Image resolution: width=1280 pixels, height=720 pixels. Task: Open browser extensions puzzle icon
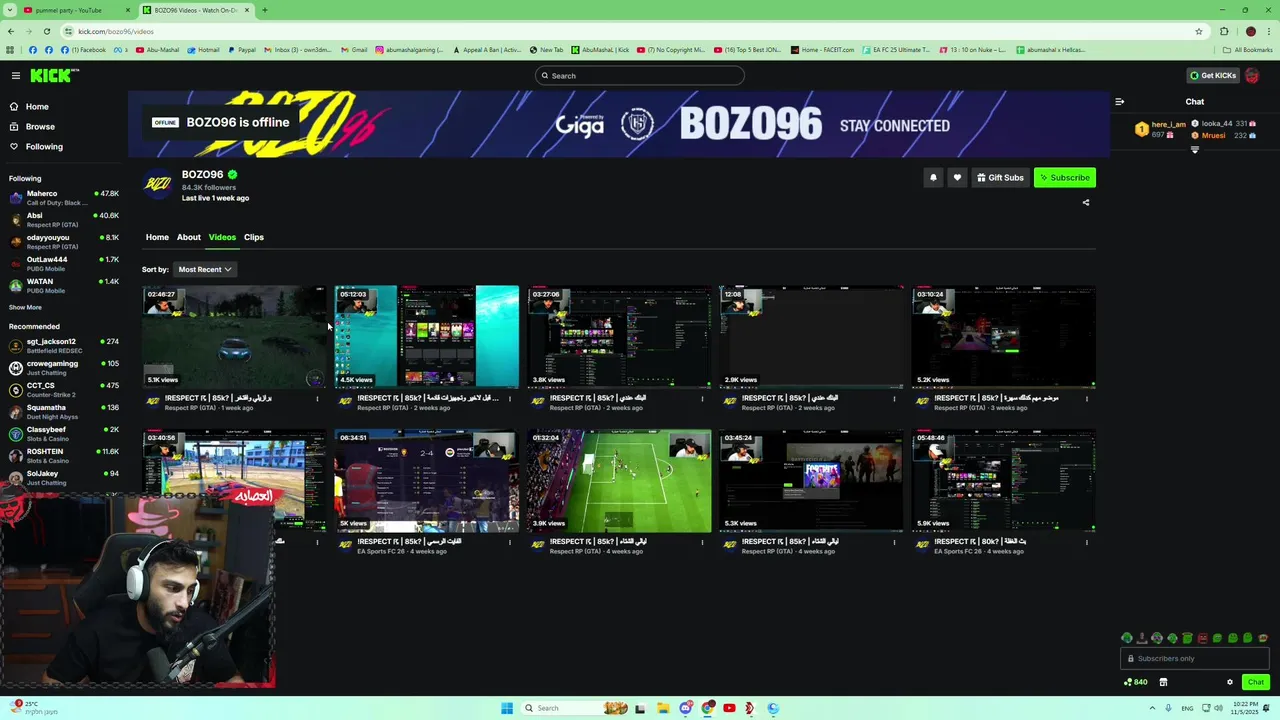coord(1224,31)
